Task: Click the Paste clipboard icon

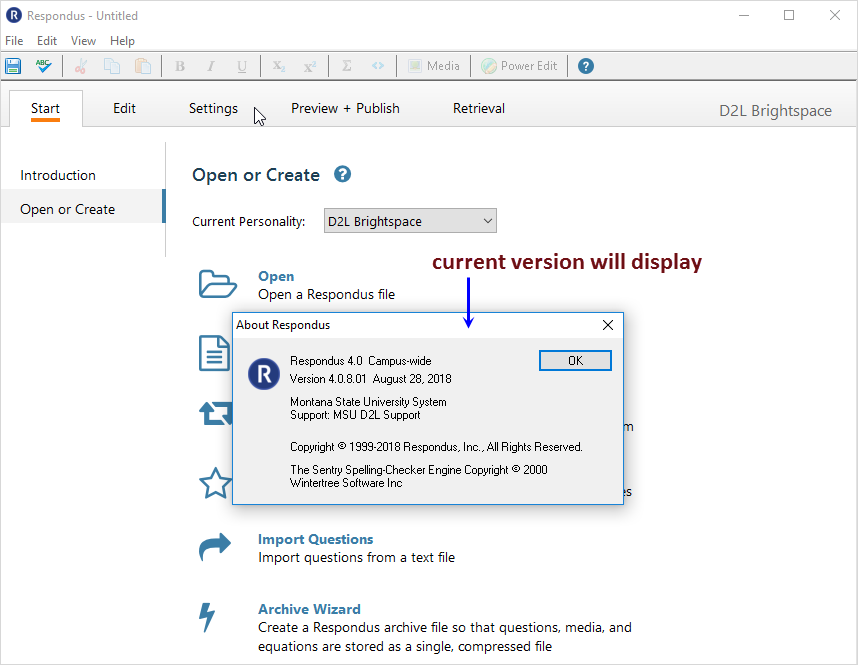Action: [143, 66]
